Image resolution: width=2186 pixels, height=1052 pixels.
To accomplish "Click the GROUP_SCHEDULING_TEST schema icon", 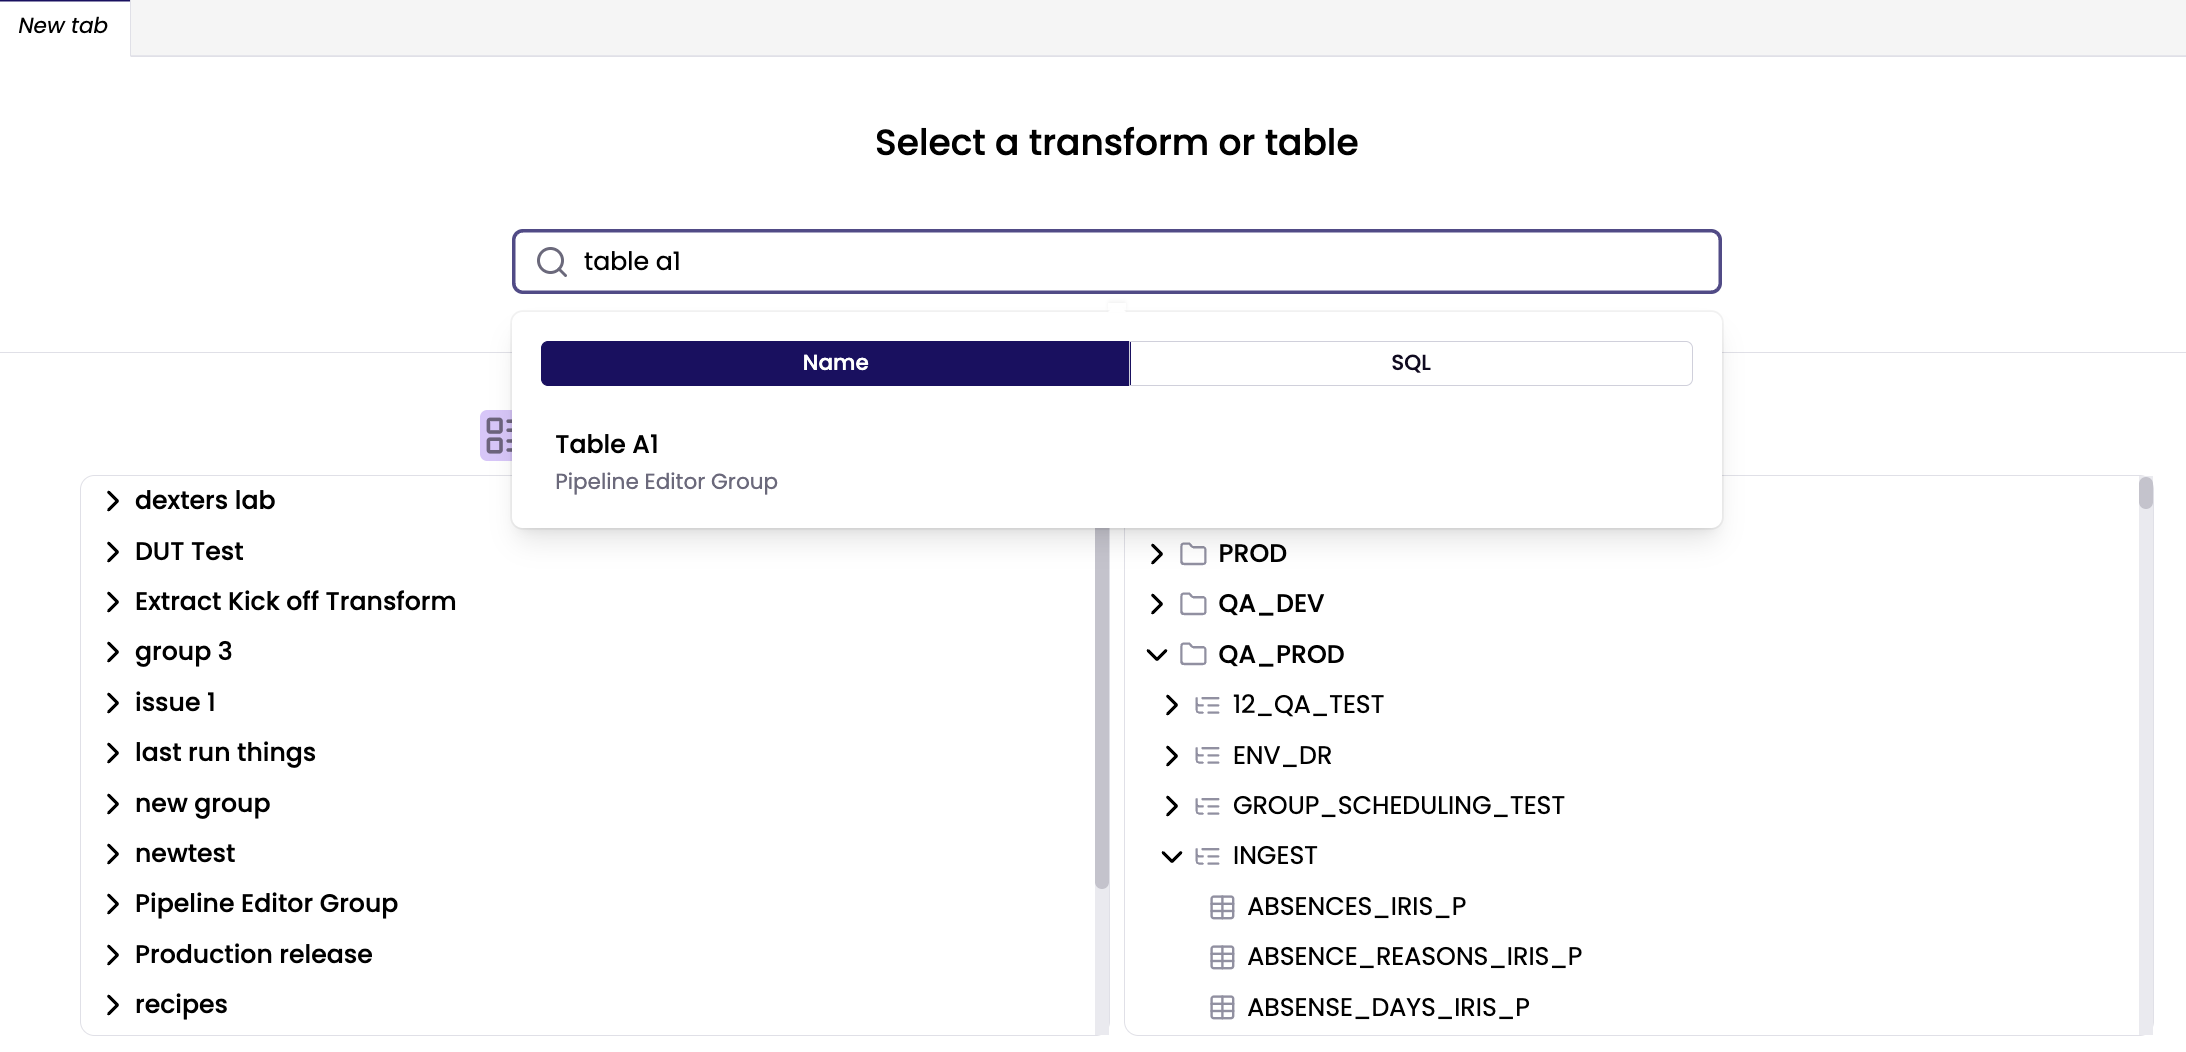I will 1207,805.
